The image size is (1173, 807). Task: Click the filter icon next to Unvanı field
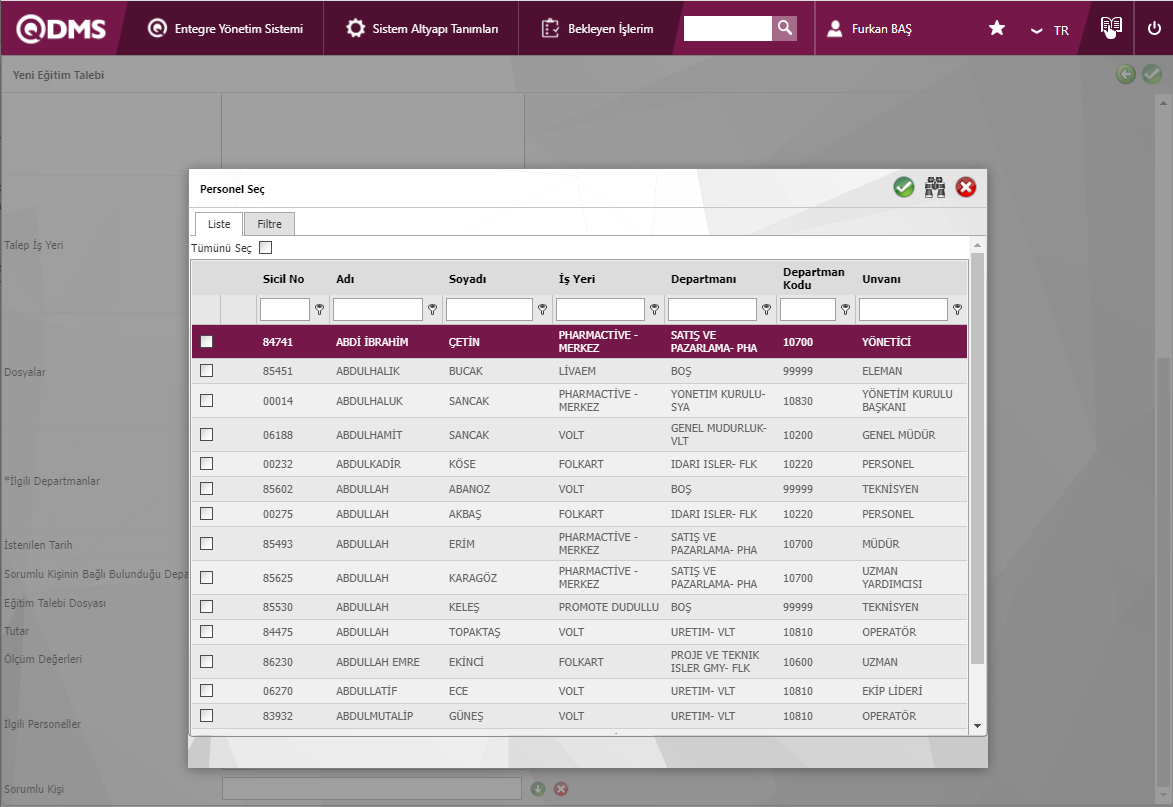tap(957, 310)
